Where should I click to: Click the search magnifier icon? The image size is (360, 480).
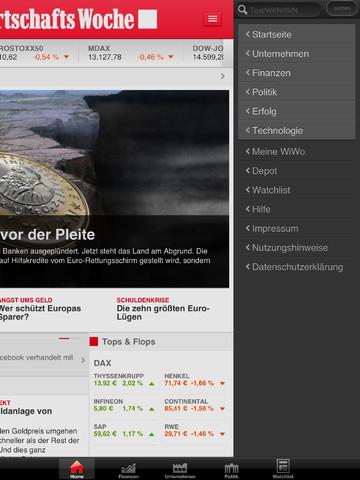click(242, 9)
